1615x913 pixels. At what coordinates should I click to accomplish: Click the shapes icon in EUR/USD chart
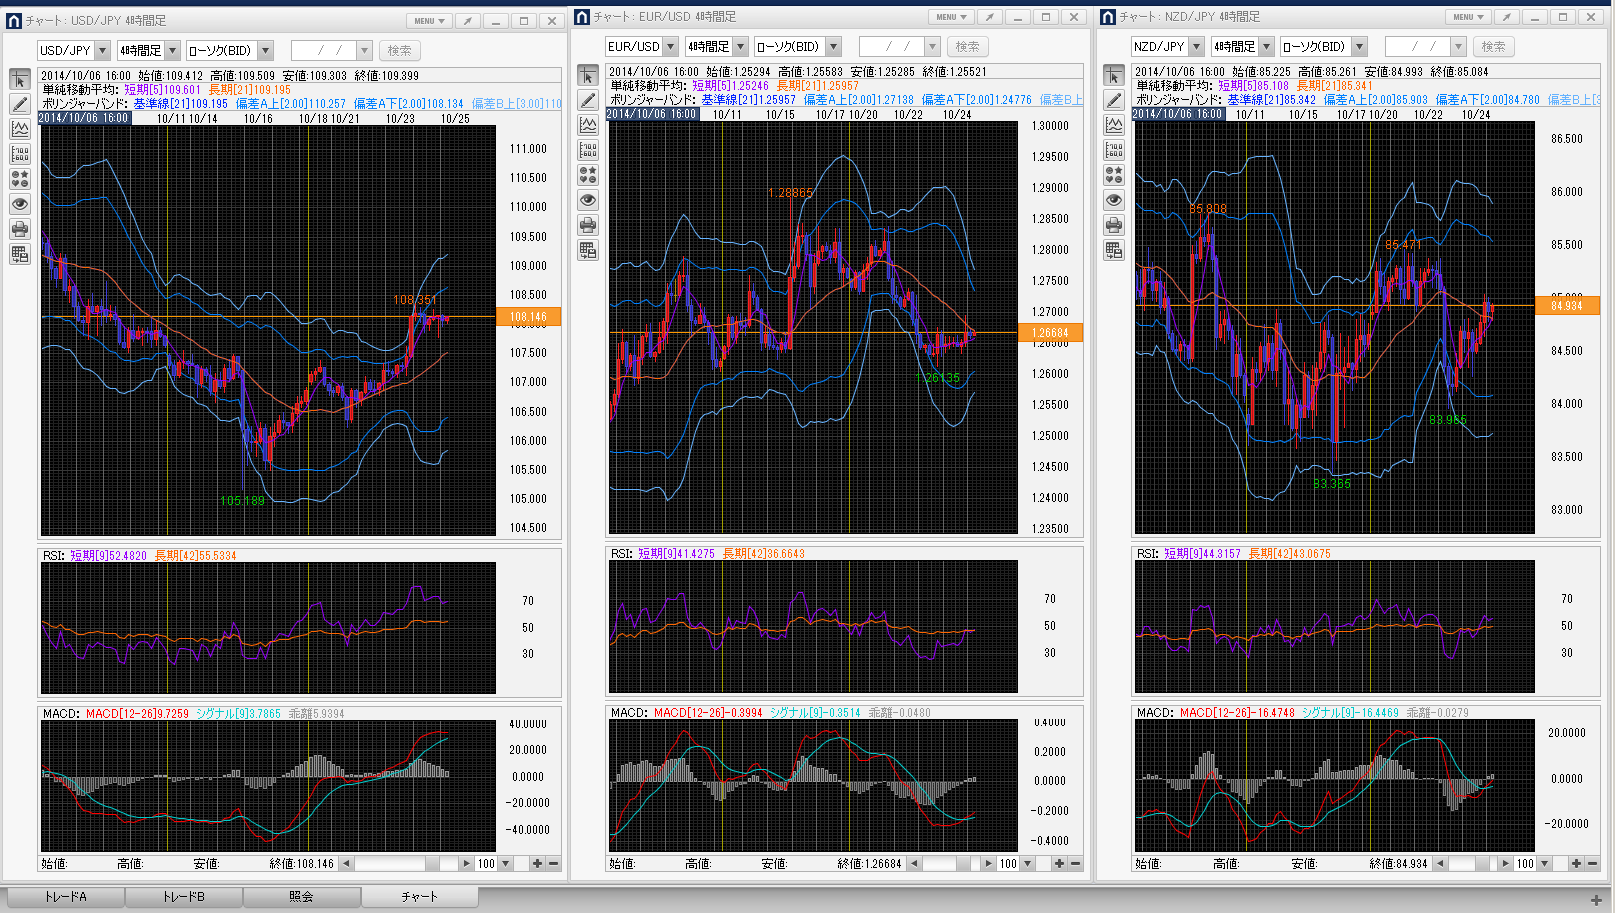pyautogui.click(x=588, y=175)
